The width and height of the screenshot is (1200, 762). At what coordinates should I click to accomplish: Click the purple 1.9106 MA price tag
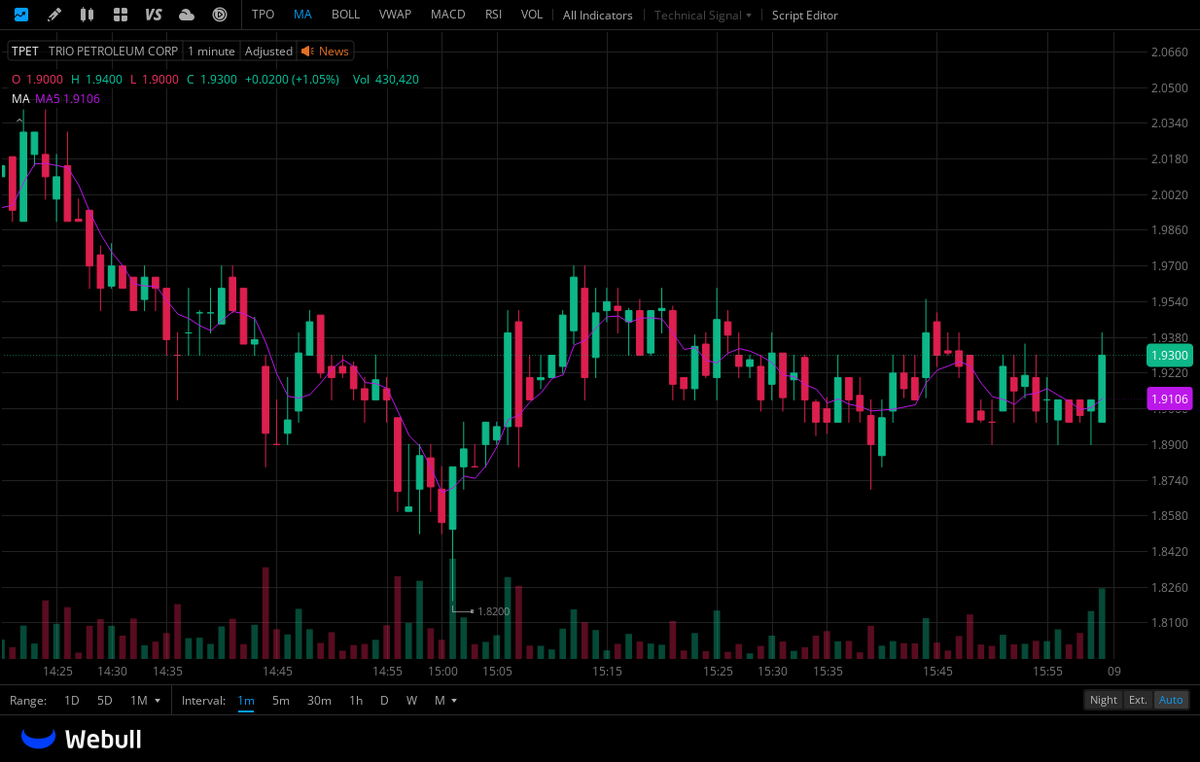tap(1168, 399)
